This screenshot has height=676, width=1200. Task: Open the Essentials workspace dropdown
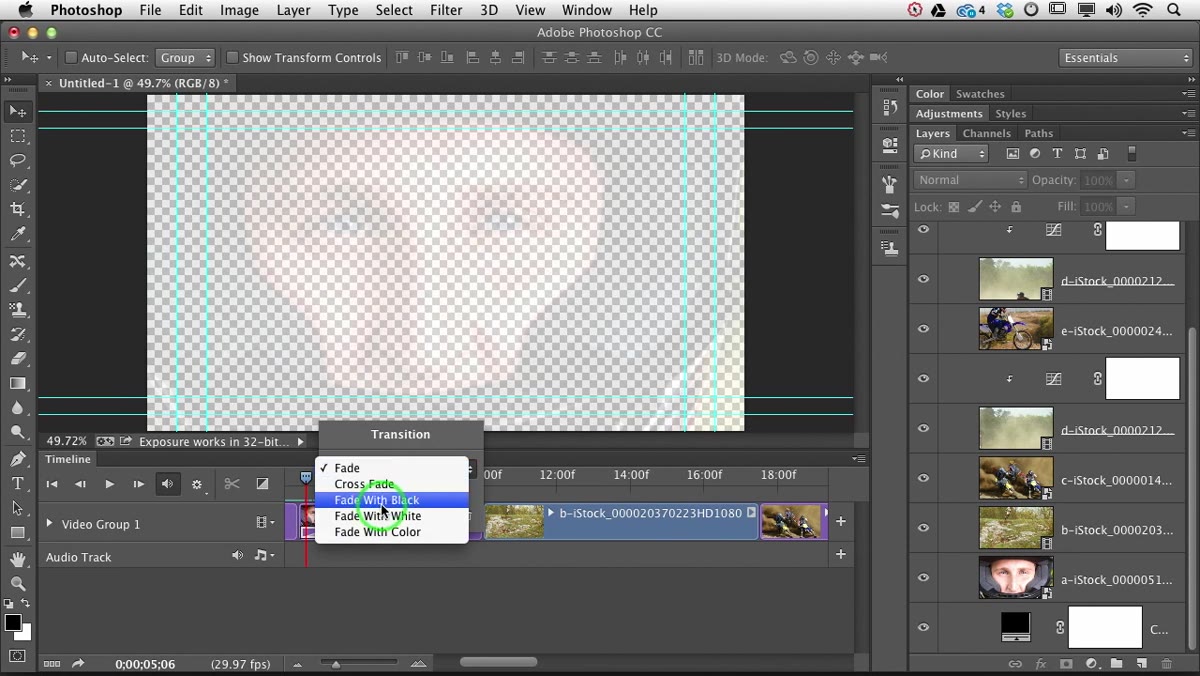(1126, 58)
